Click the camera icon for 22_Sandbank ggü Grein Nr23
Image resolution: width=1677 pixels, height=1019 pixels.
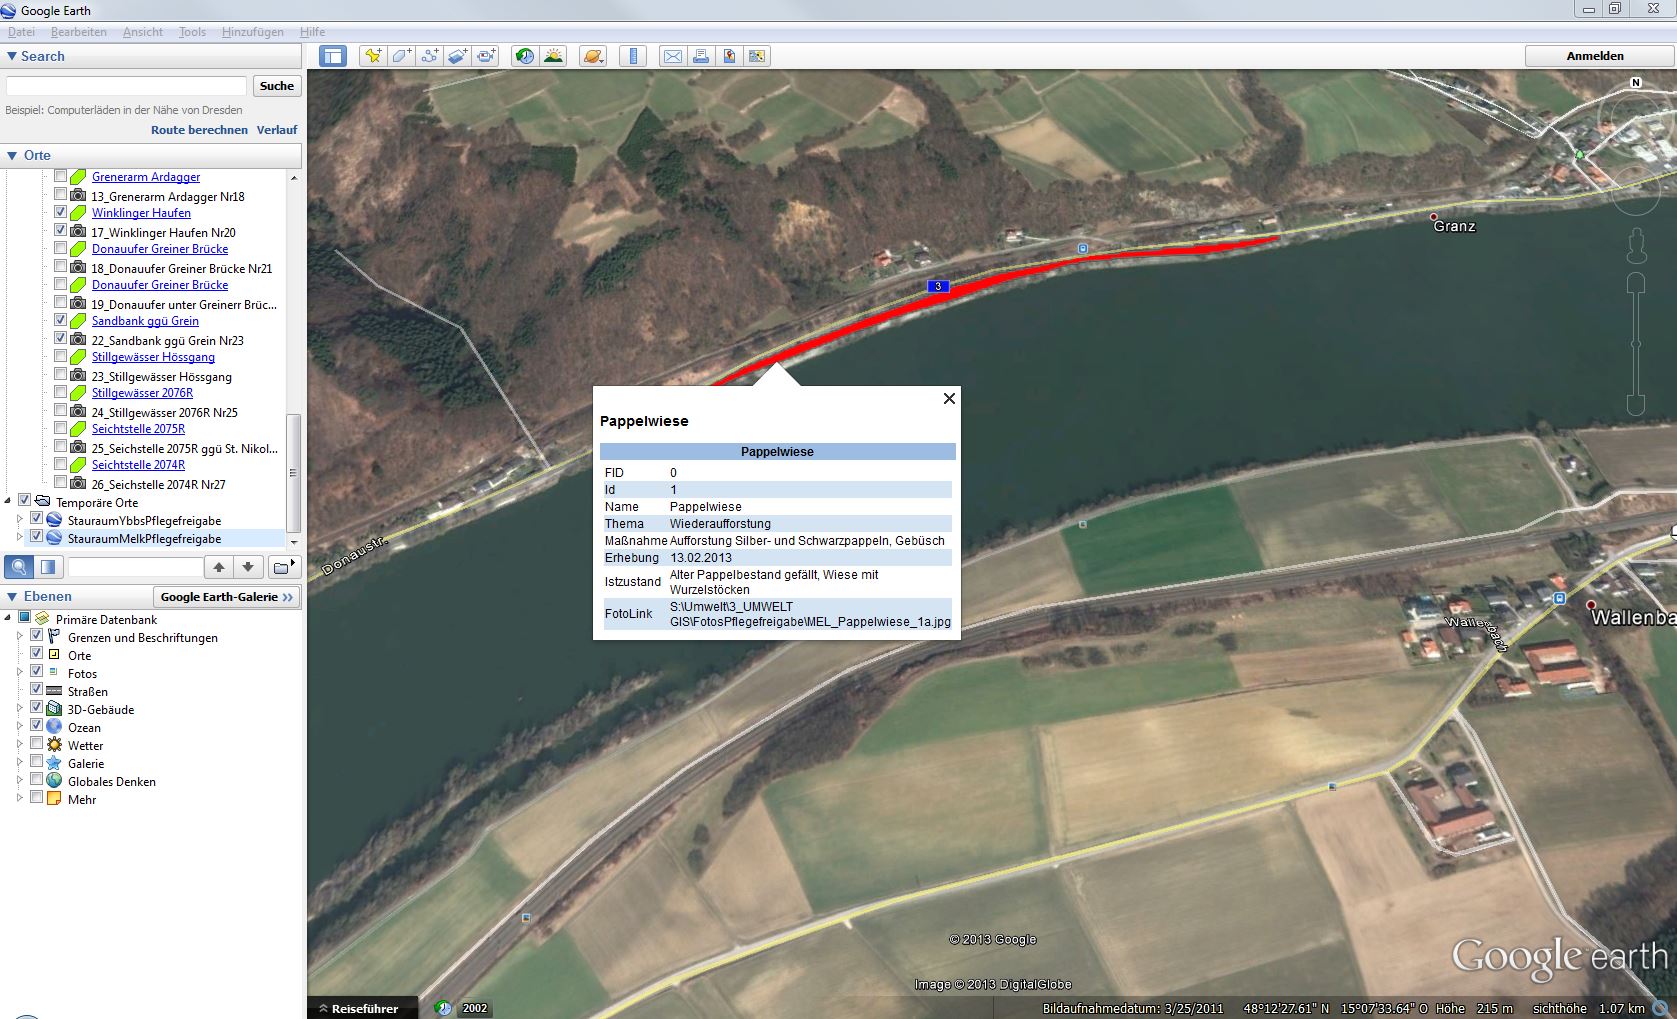(78, 339)
